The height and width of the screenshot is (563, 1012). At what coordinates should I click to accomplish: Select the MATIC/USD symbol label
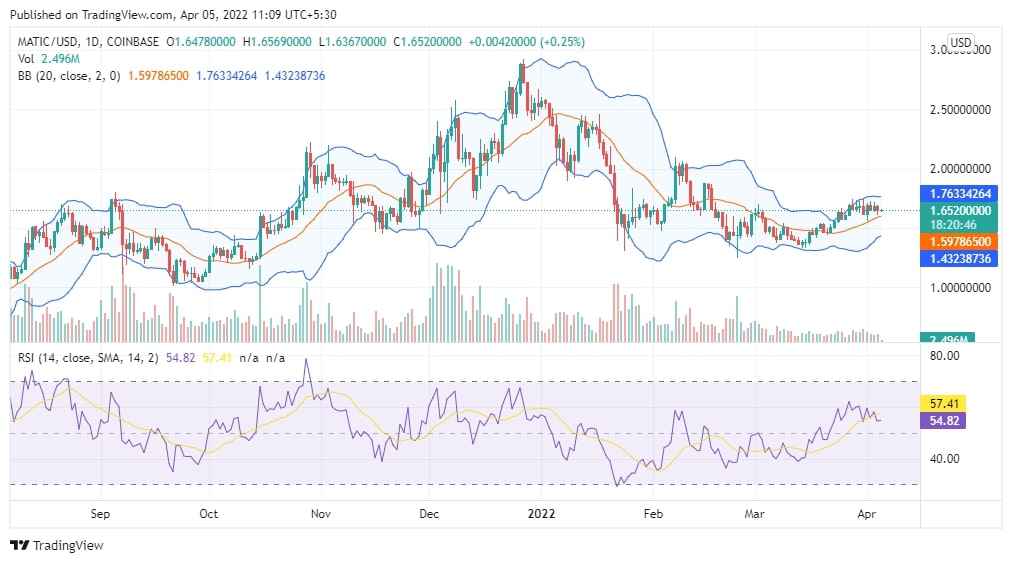pyautogui.click(x=48, y=42)
